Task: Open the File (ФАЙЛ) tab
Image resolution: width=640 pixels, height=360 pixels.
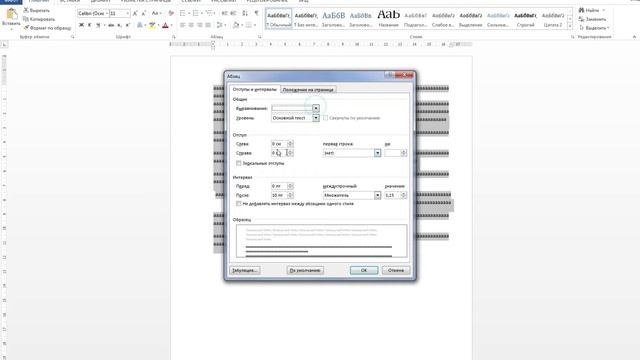Action: 11,1
